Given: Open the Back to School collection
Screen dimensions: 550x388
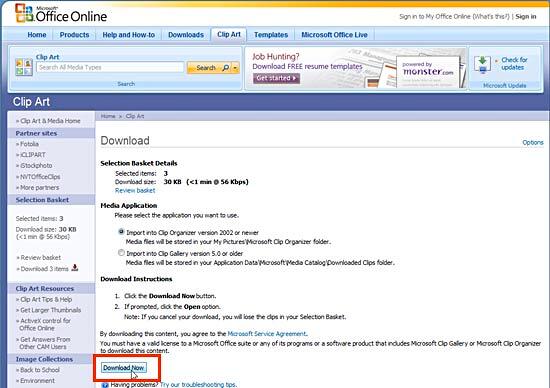Looking at the screenshot, I should (x=40, y=370).
